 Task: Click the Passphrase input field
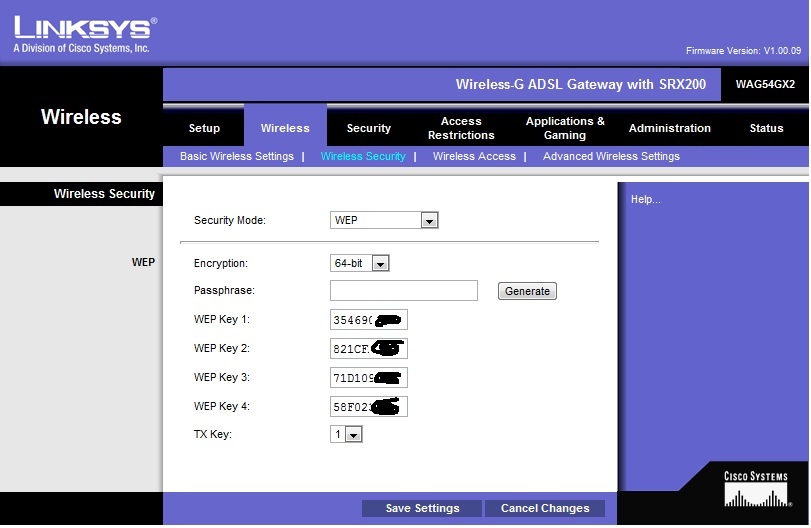tap(404, 291)
